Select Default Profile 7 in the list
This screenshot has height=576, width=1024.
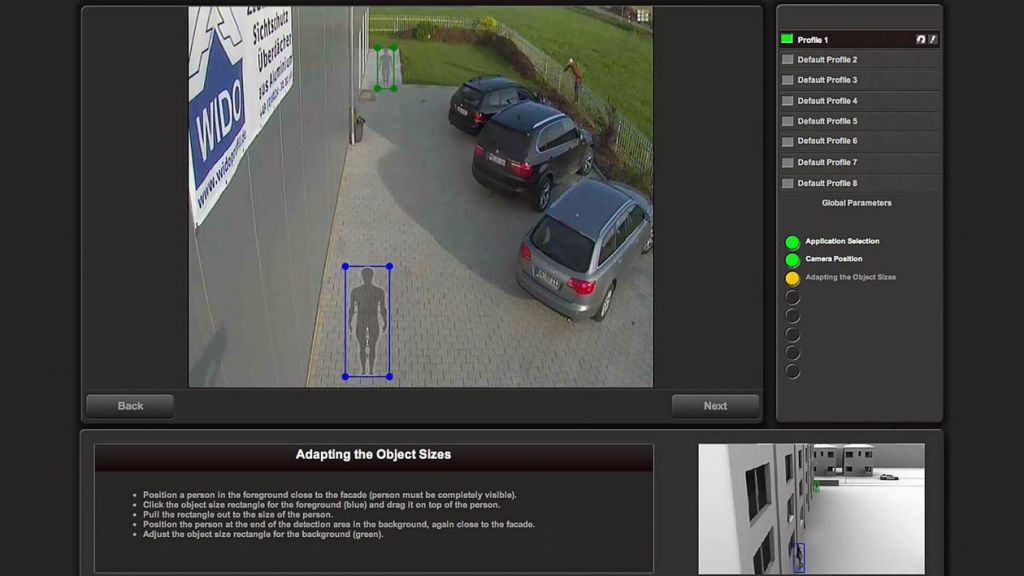click(827, 162)
